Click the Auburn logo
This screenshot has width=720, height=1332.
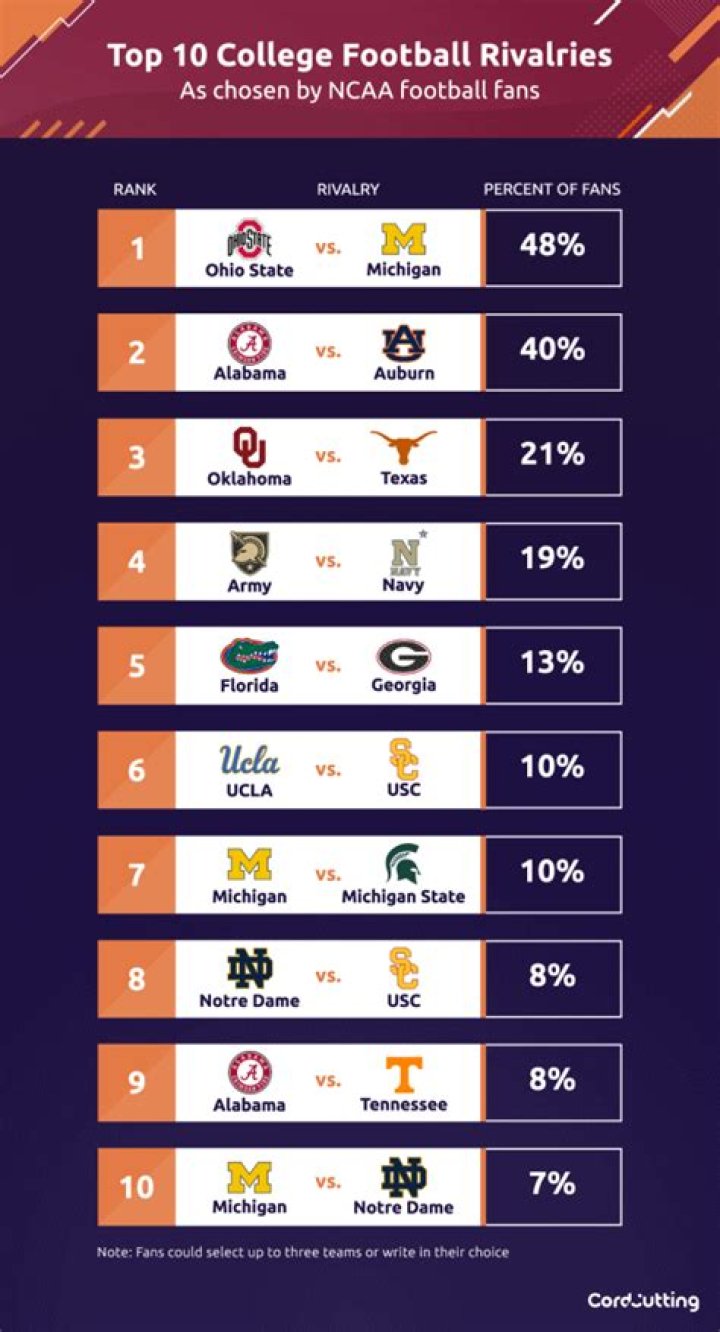click(x=404, y=345)
